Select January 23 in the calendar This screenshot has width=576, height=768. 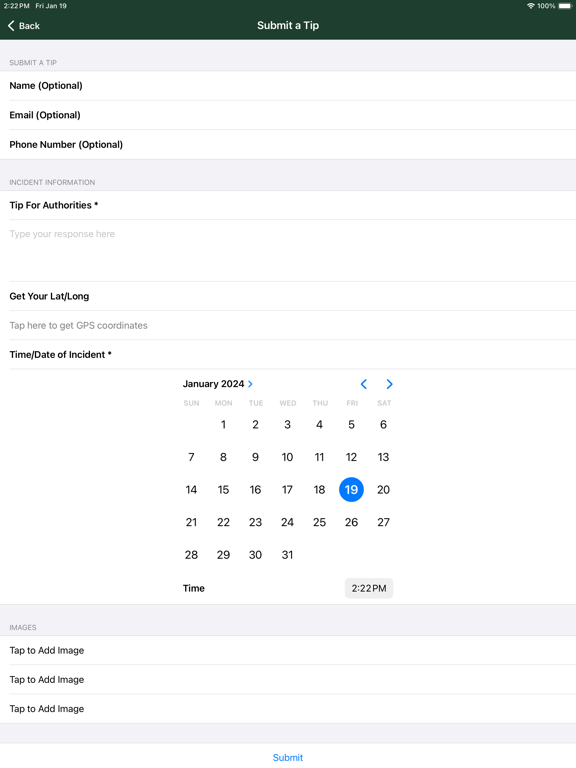(255, 522)
